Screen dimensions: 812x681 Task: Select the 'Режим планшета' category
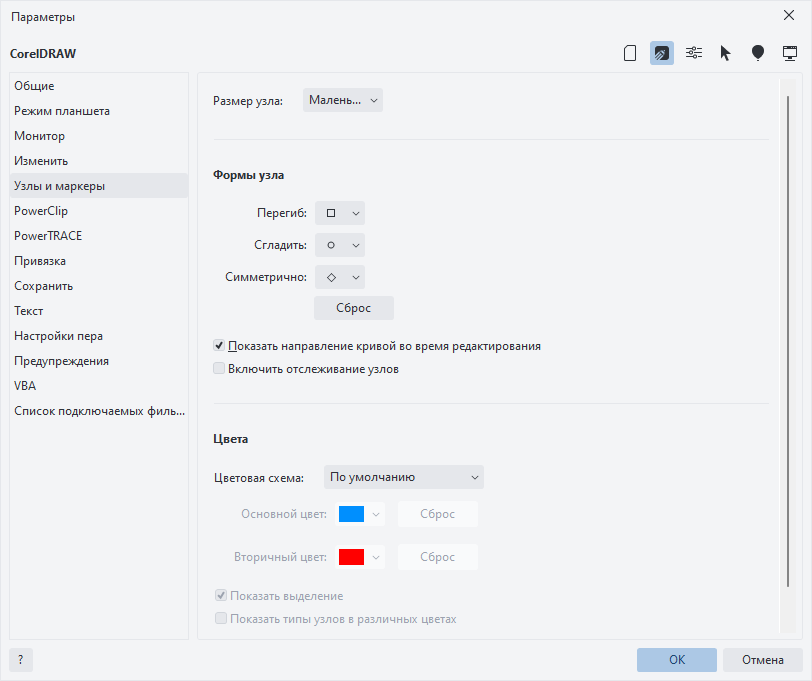(x=99, y=111)
